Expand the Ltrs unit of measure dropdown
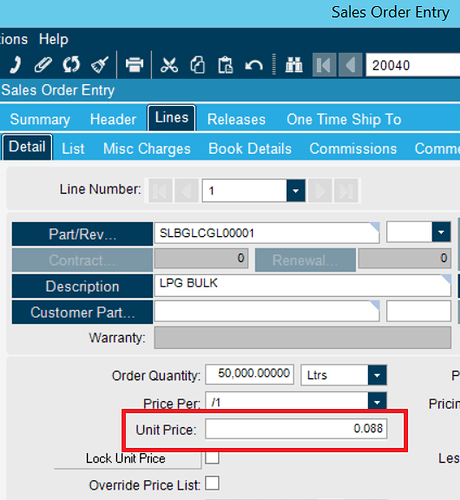 click(x=377, y=375)
